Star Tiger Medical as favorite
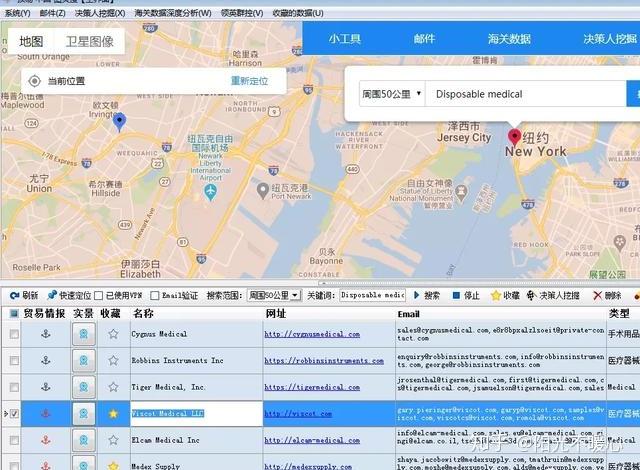This screenshot has height=470, width=640. (113, 387)
